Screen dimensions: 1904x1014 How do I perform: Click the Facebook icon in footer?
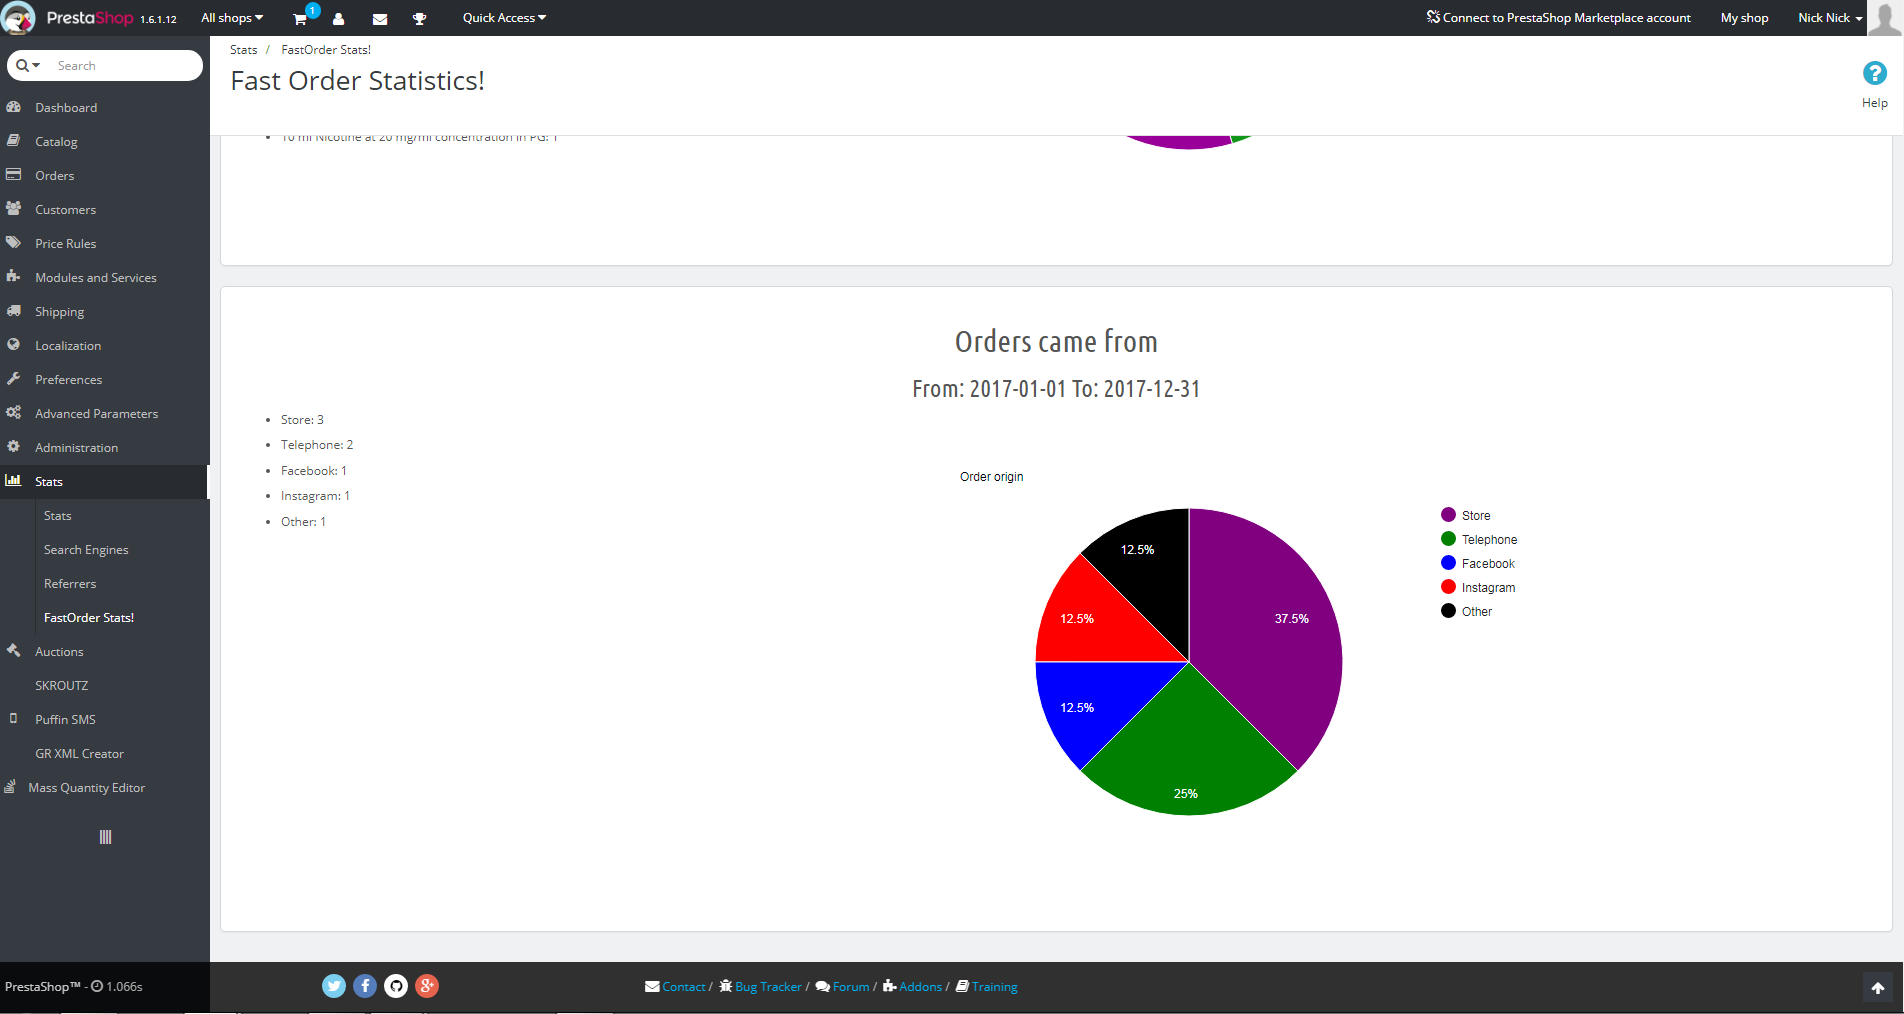[365, 986]
